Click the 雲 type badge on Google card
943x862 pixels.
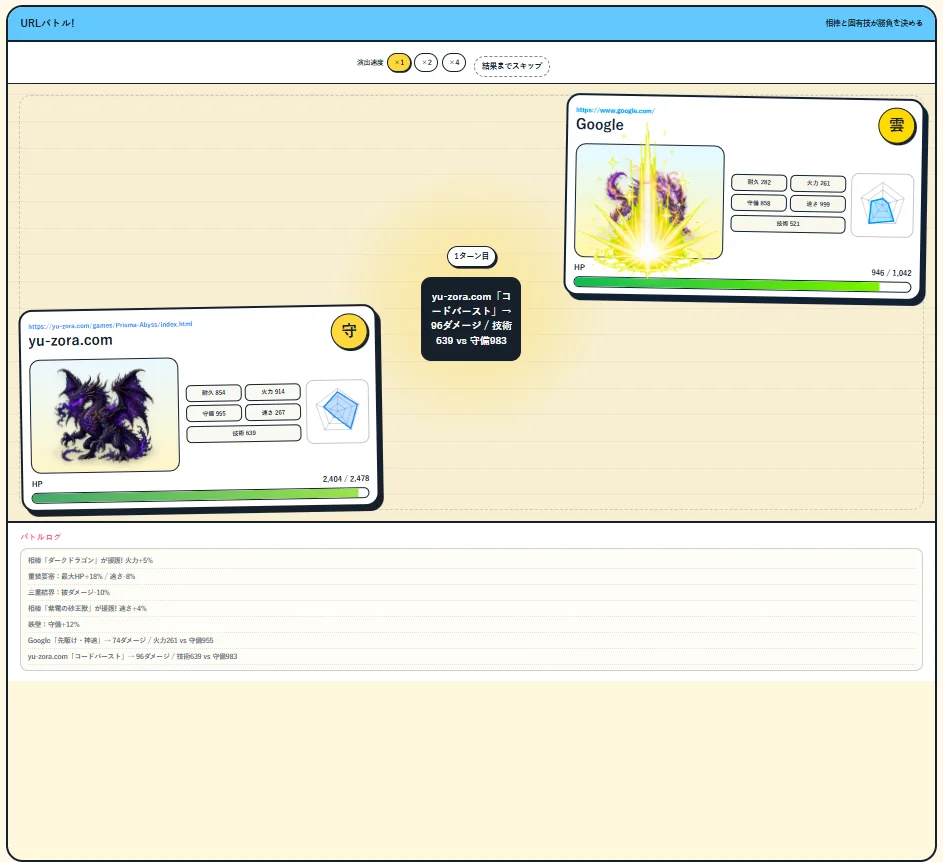pos(896,125)
